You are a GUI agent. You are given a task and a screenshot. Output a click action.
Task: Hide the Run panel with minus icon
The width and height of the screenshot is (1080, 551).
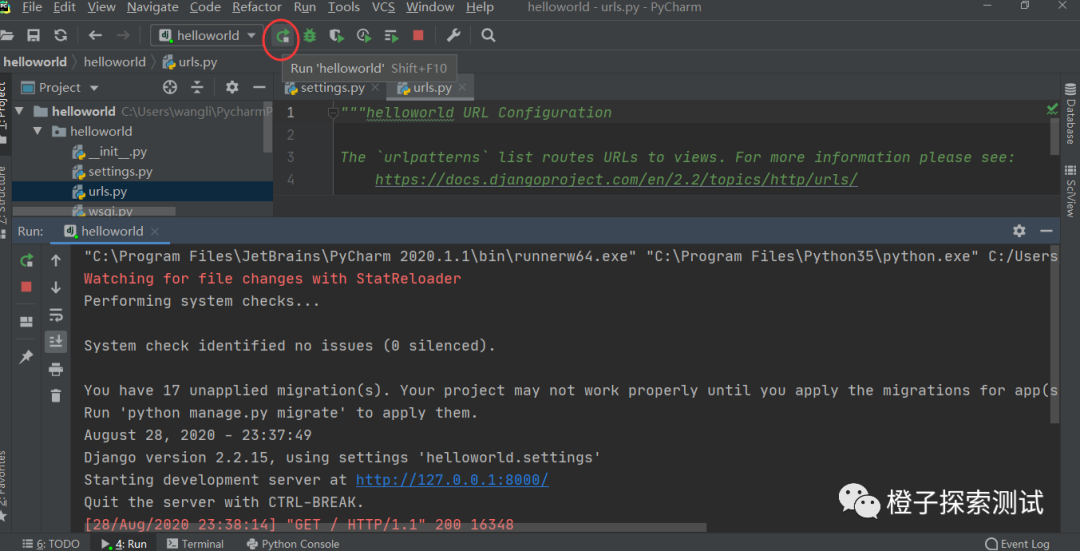point(1046,231)
